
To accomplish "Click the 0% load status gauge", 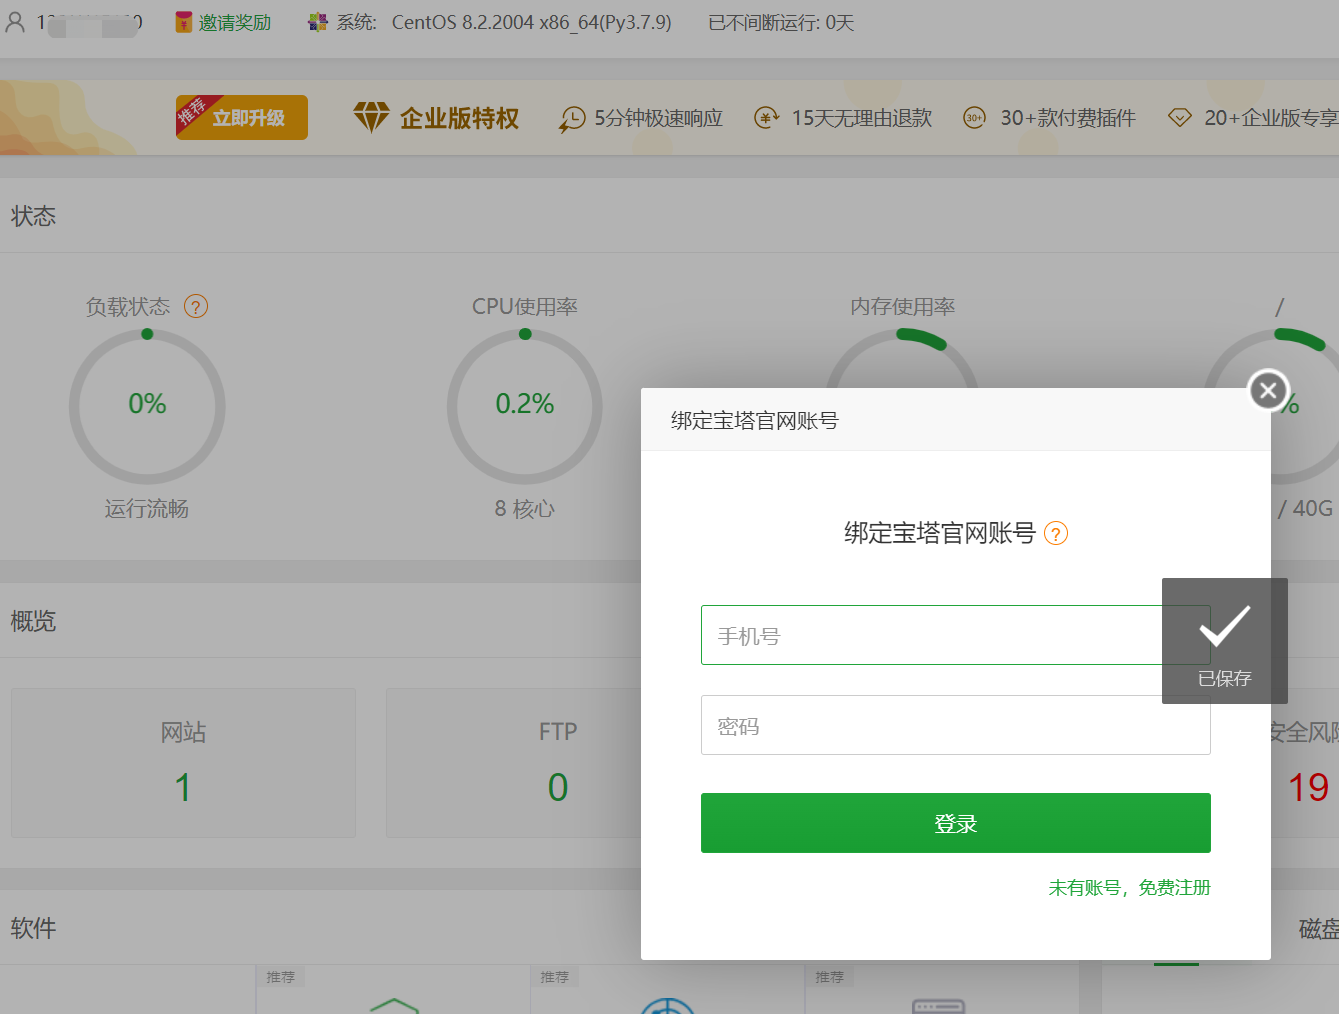I will tap(147, 407).
